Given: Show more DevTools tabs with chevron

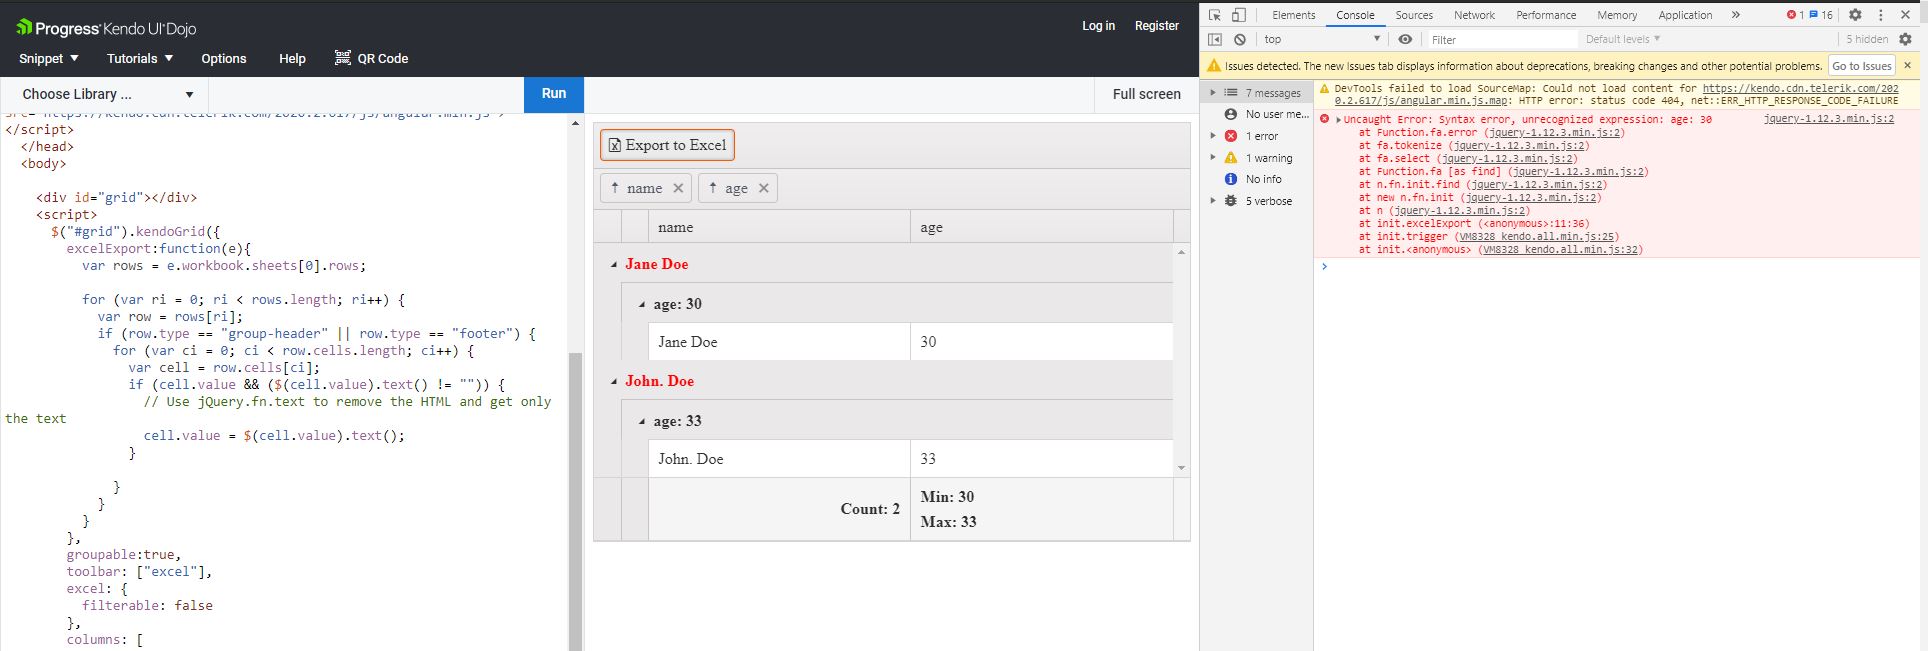Looking at the screenshot, I should pos(1735,15).
